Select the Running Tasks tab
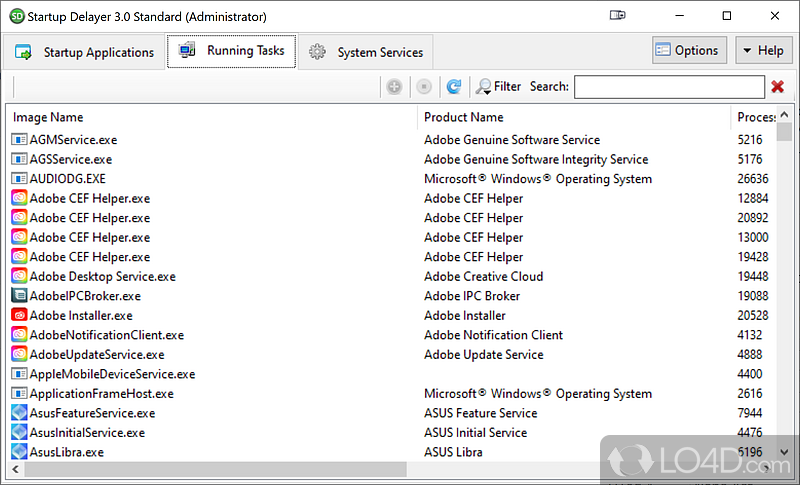The image size is (800, 485). tap(232, 51)
